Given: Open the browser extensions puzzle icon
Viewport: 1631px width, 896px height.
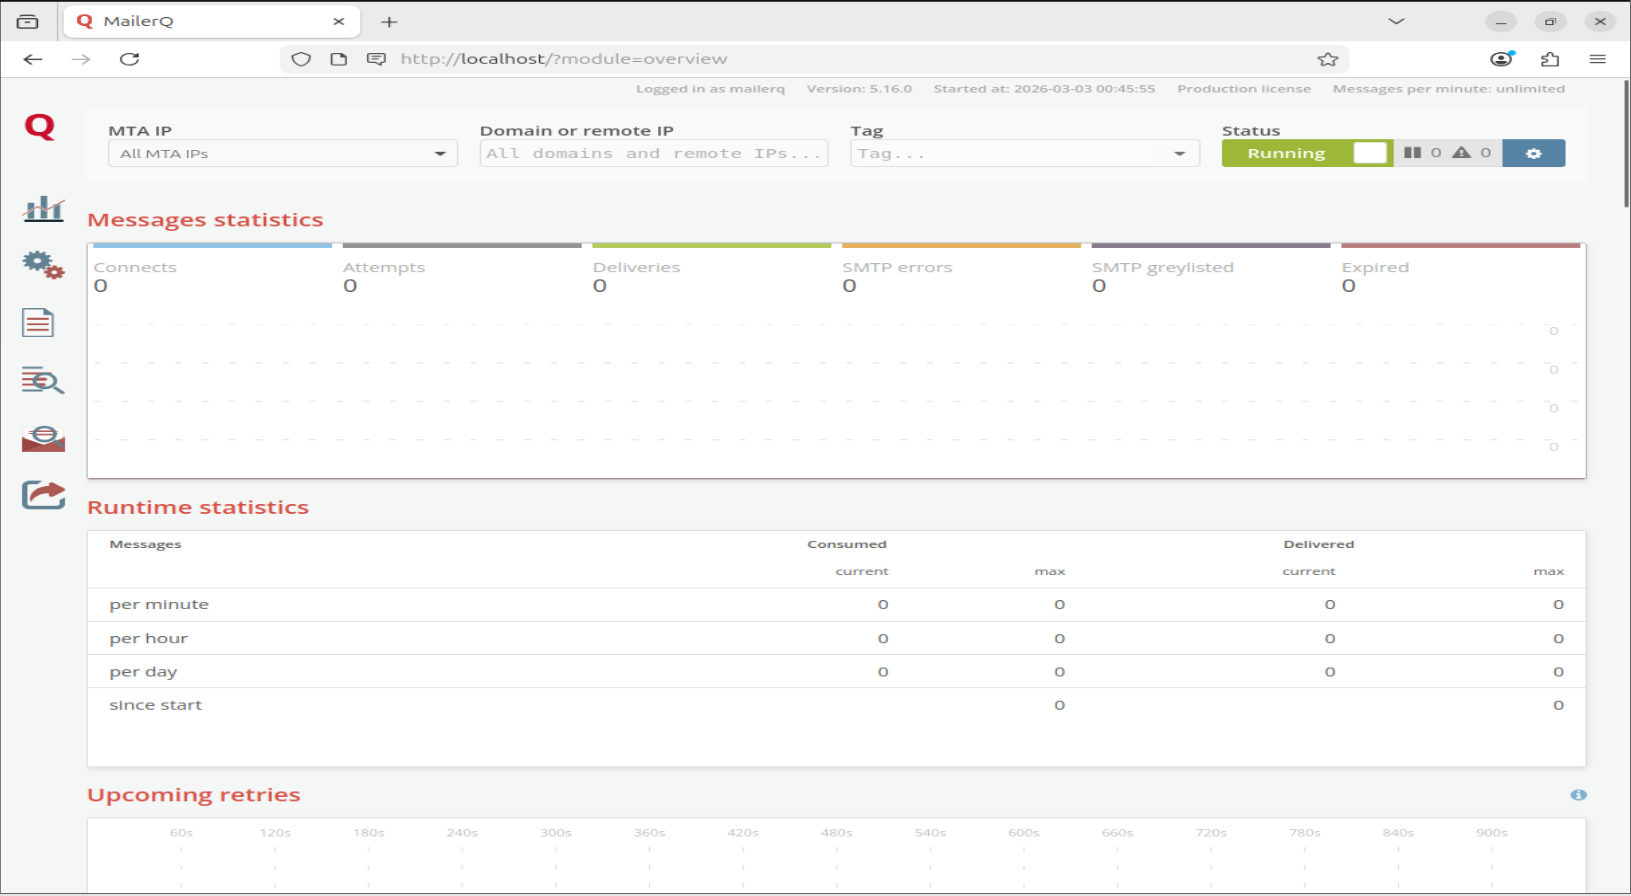Looking at the screenshot, I should tap(1550, 59).
